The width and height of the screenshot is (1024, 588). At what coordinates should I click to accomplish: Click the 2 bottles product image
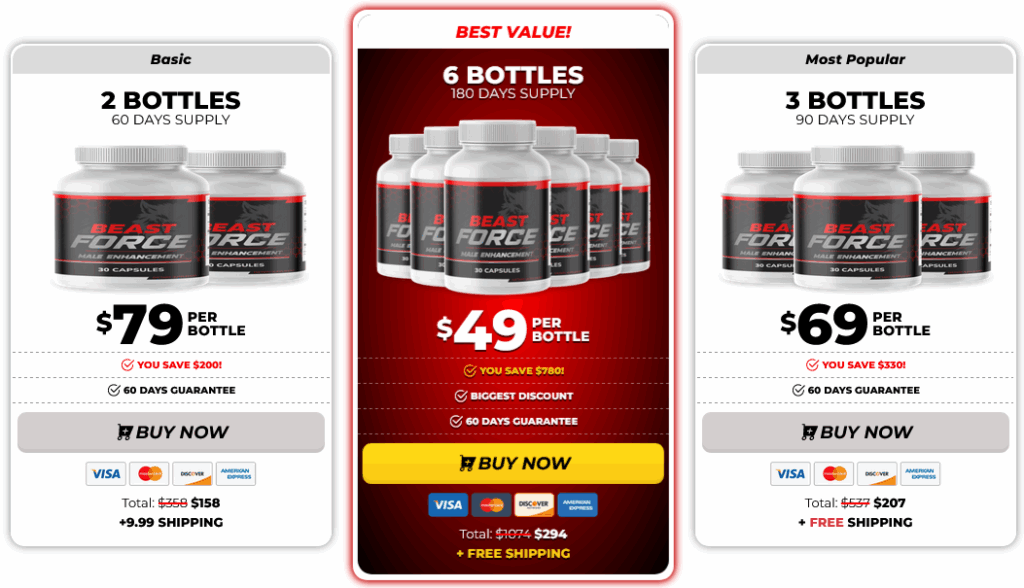tap(179, 218)
